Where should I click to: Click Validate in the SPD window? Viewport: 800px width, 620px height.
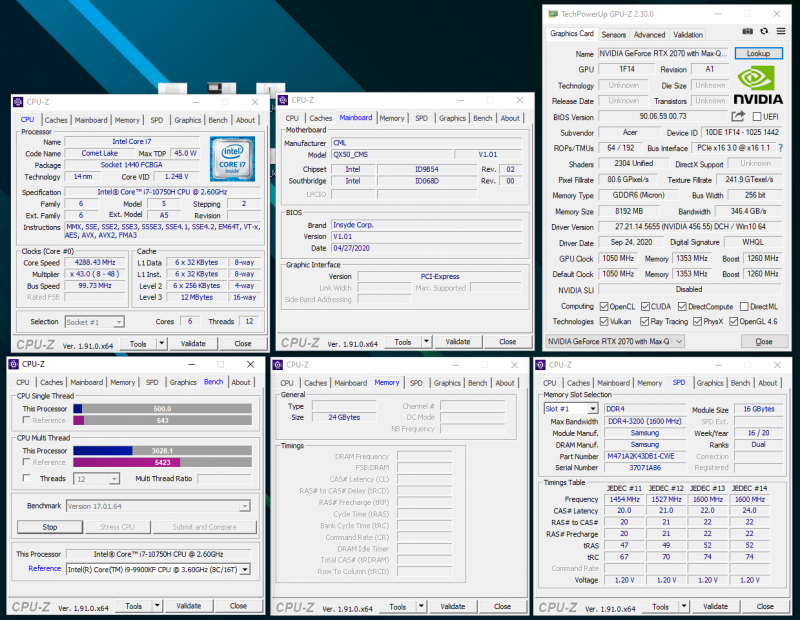tap(715, 606)
